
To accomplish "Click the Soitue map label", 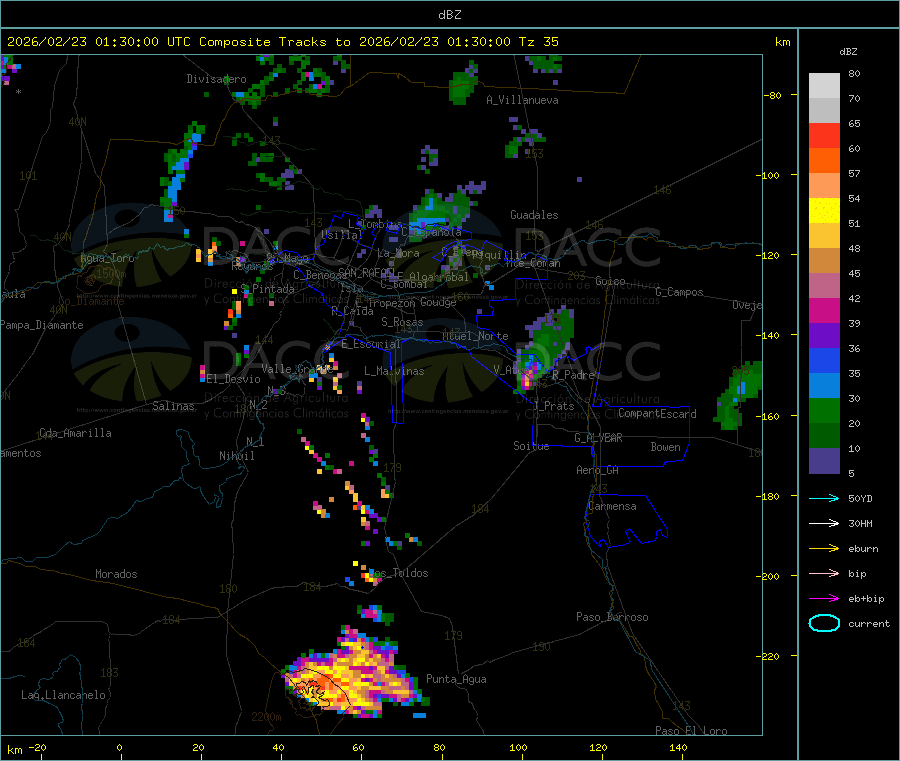I will click(x=531, y=446).
